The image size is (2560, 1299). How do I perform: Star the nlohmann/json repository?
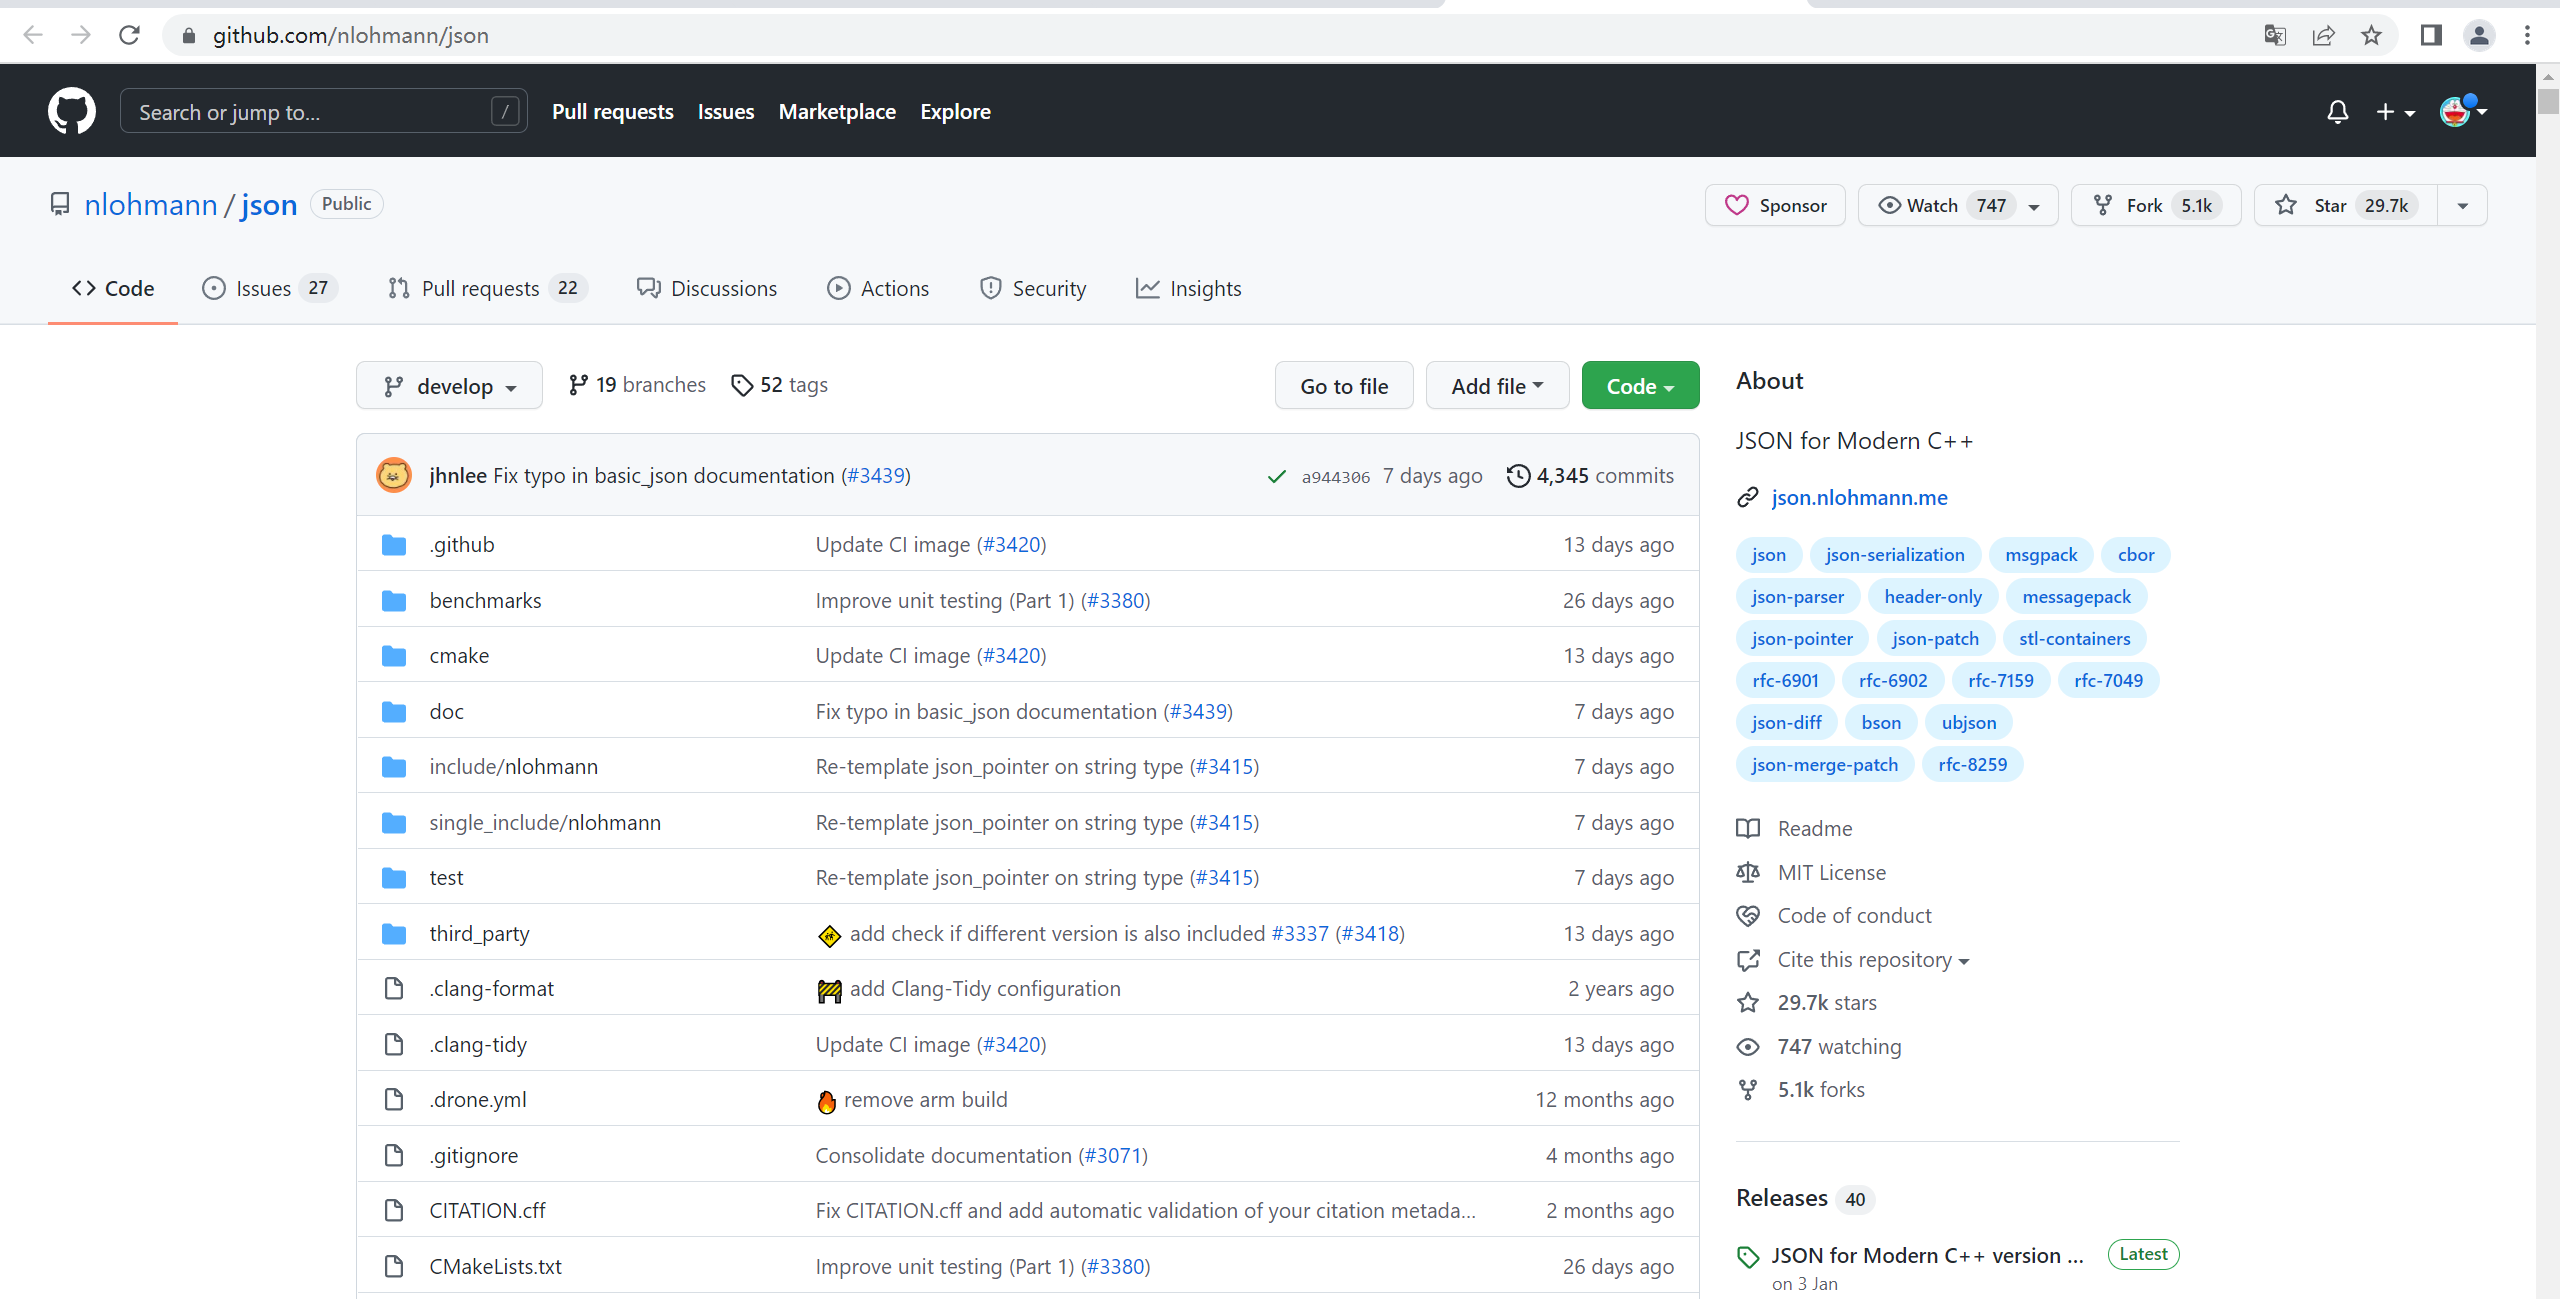tap(2344, 205)
